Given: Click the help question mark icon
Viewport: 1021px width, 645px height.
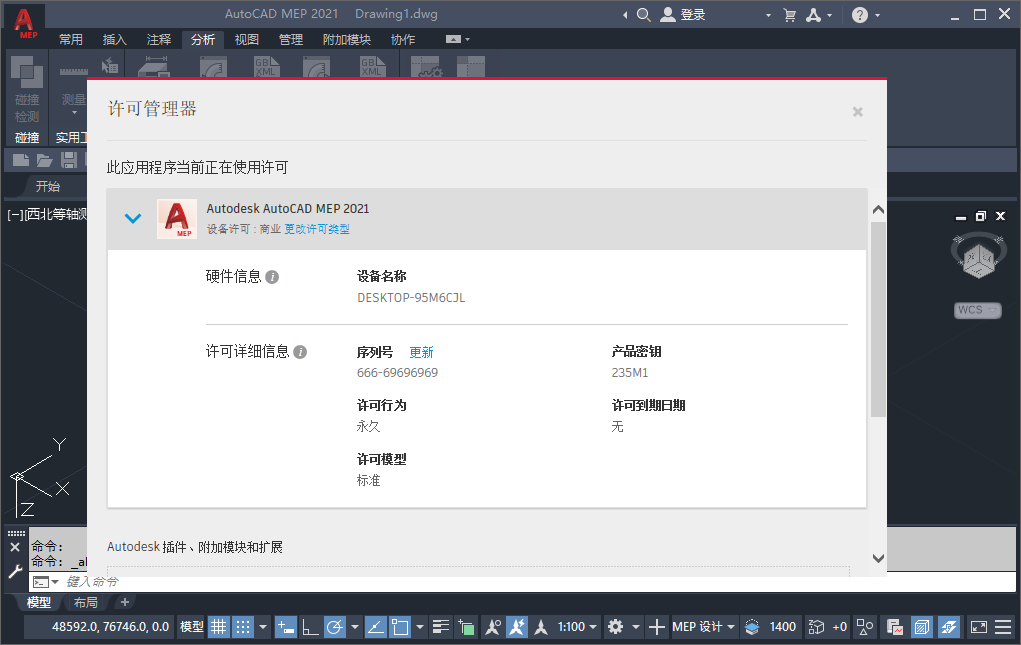Looking at the screenshot, I should [x=860, y=15].
